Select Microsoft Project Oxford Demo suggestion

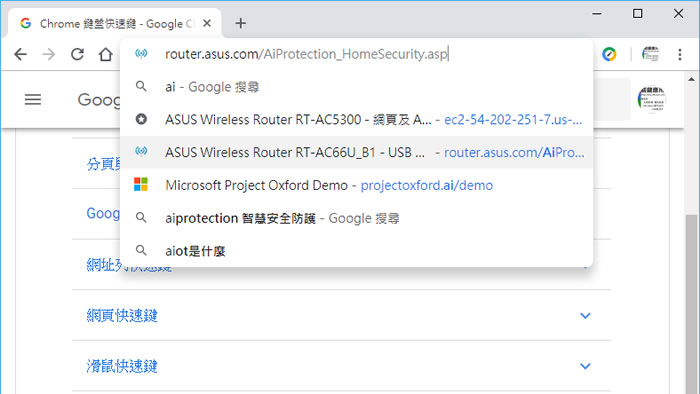(x=356, y=185)
